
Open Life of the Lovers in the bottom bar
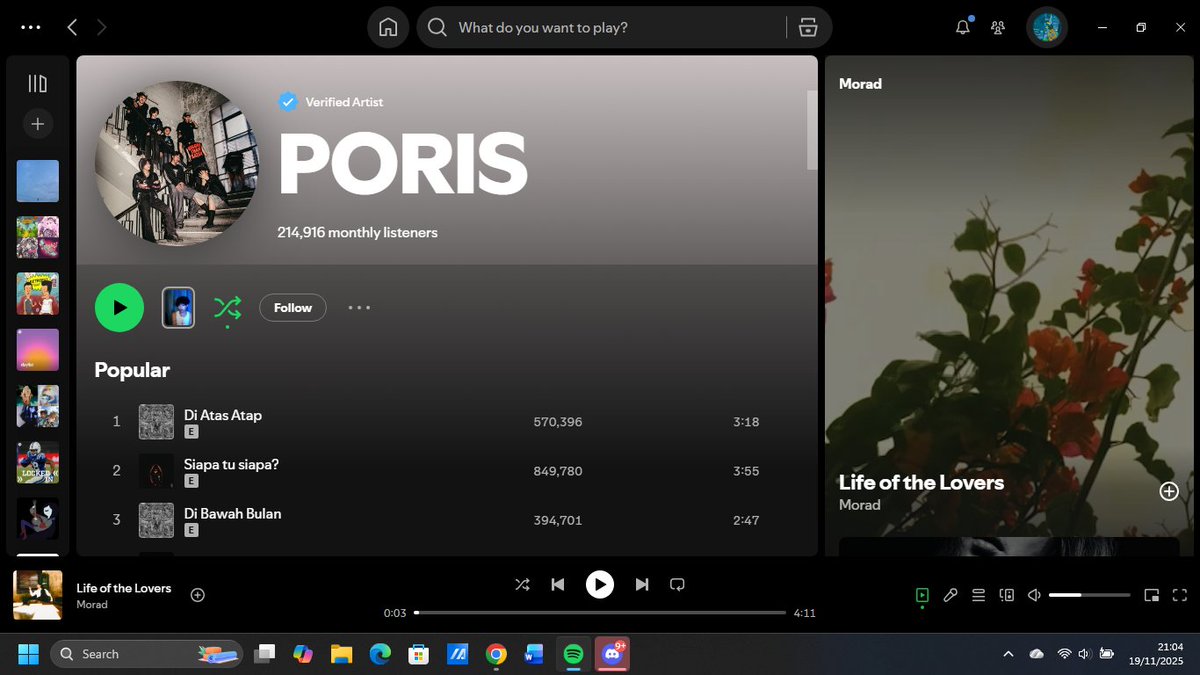(124, 588)
